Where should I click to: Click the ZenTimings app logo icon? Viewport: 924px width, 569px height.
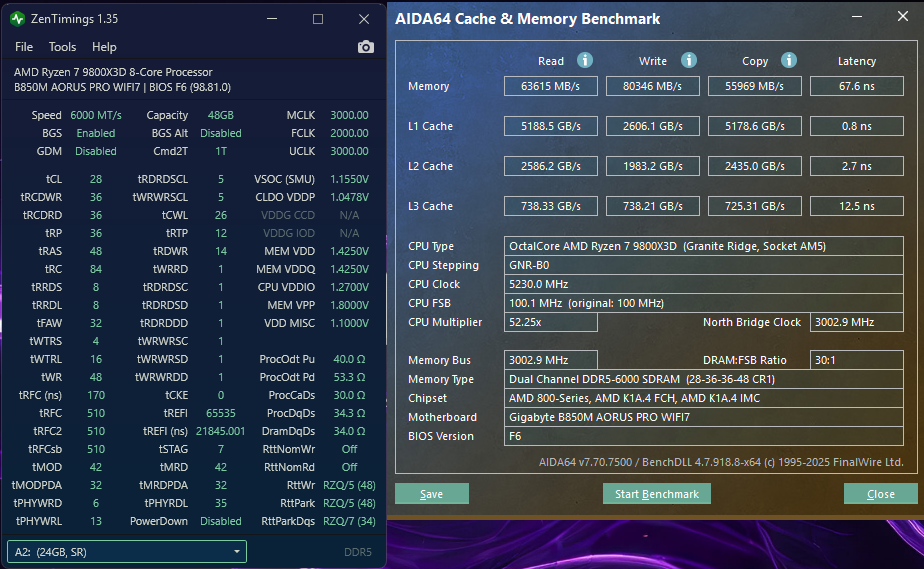point(17,19)
